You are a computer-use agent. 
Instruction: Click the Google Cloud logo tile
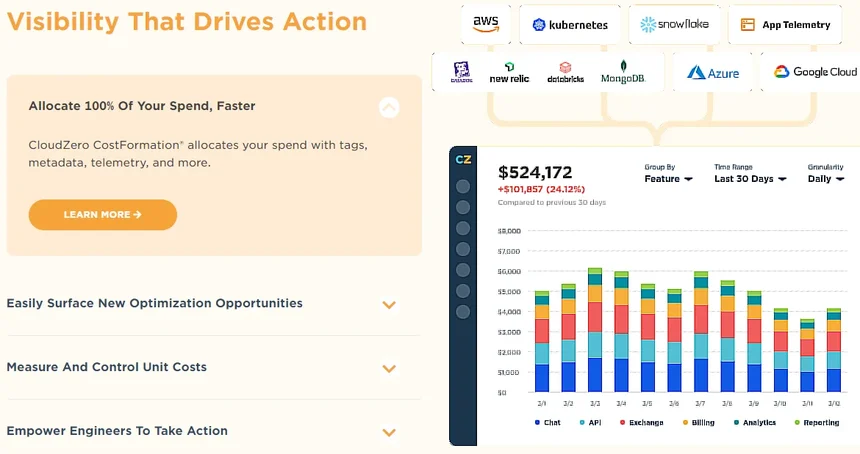click(812, 72)
